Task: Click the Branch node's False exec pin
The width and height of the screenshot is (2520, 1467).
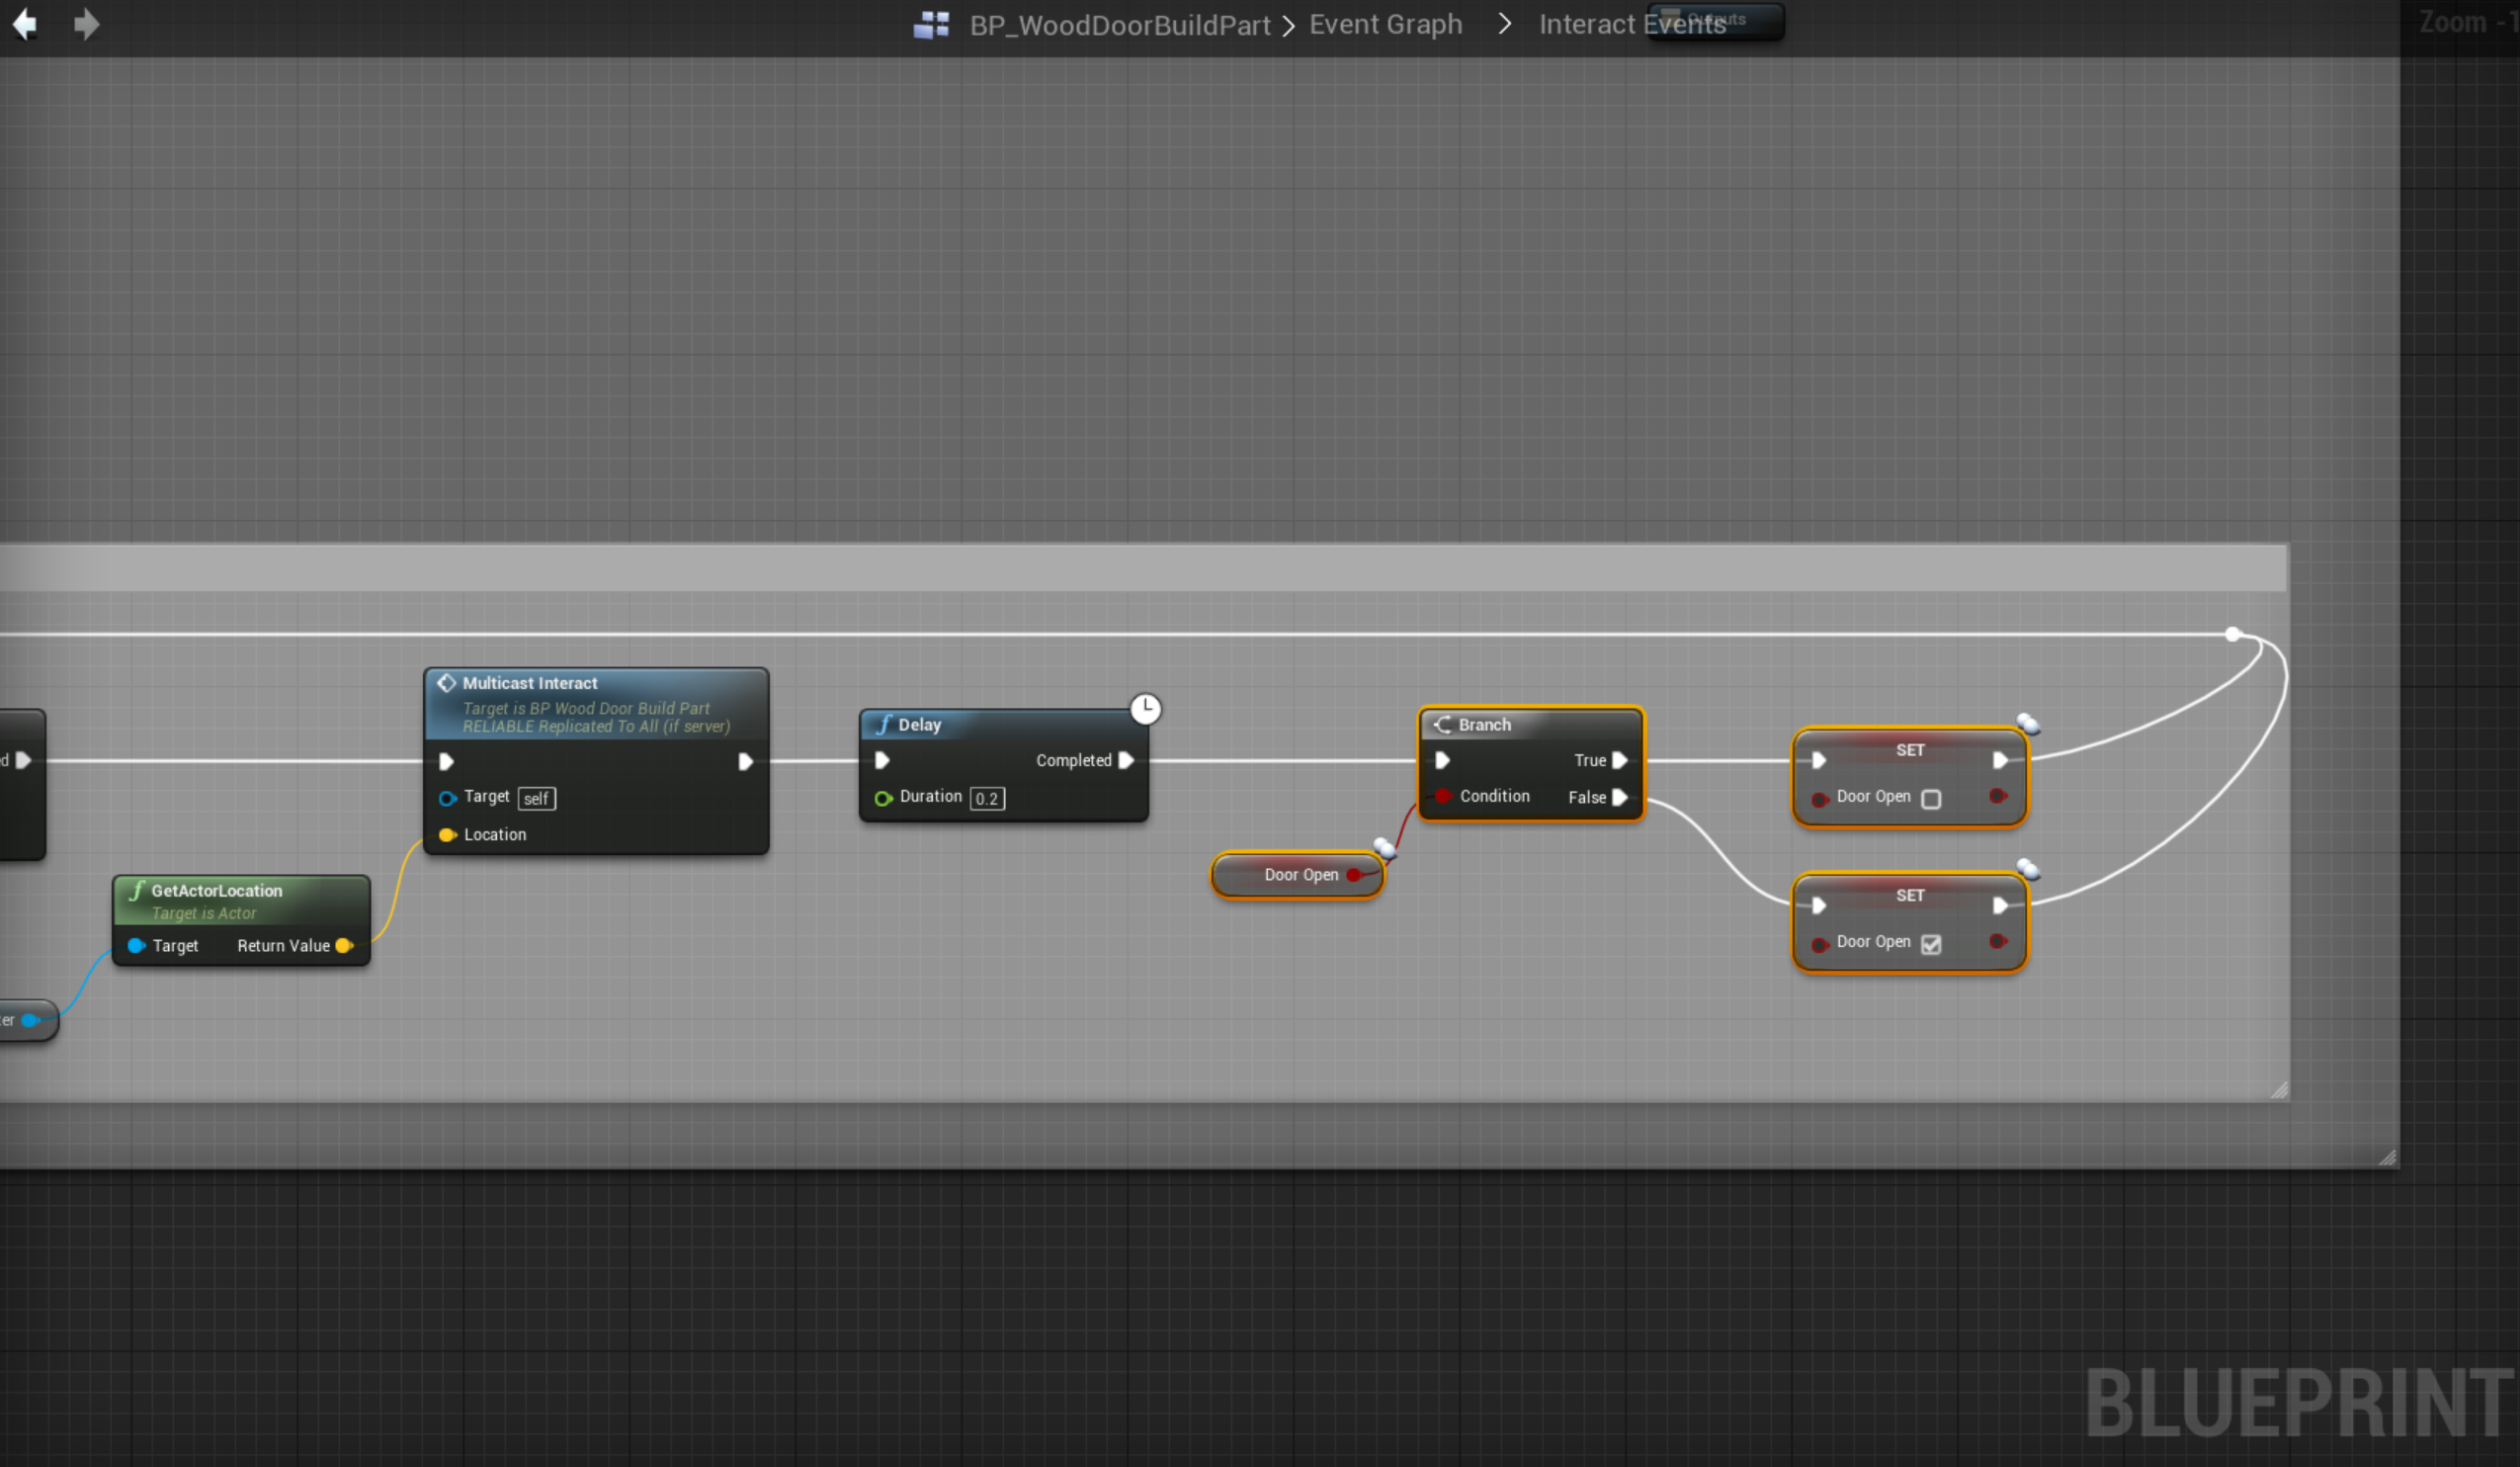Action: click(x=1620, y=797)
